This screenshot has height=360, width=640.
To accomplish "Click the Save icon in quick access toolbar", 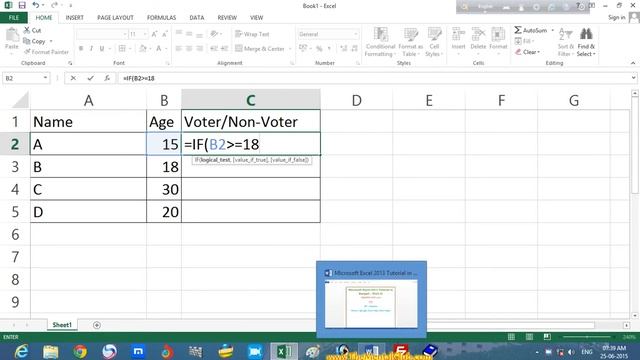I will (22, 5).
